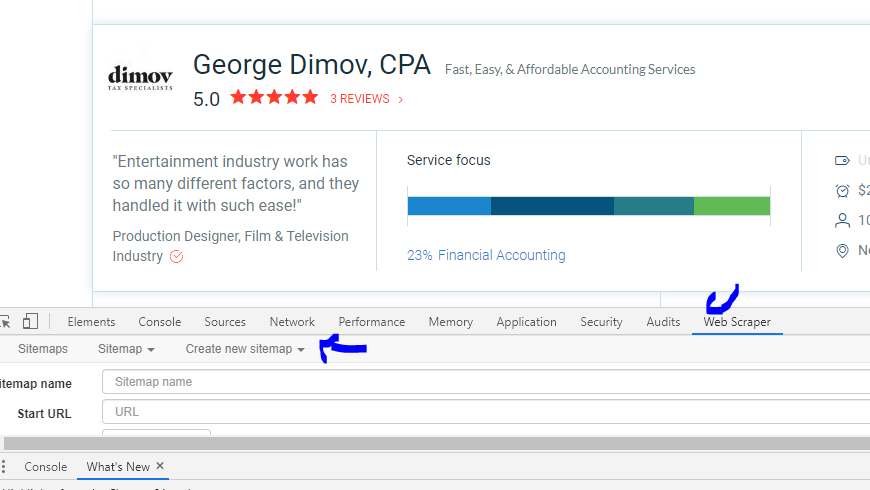Open the Audits tab
Viewport: 870px width, 490px height.
click(663, 322)
